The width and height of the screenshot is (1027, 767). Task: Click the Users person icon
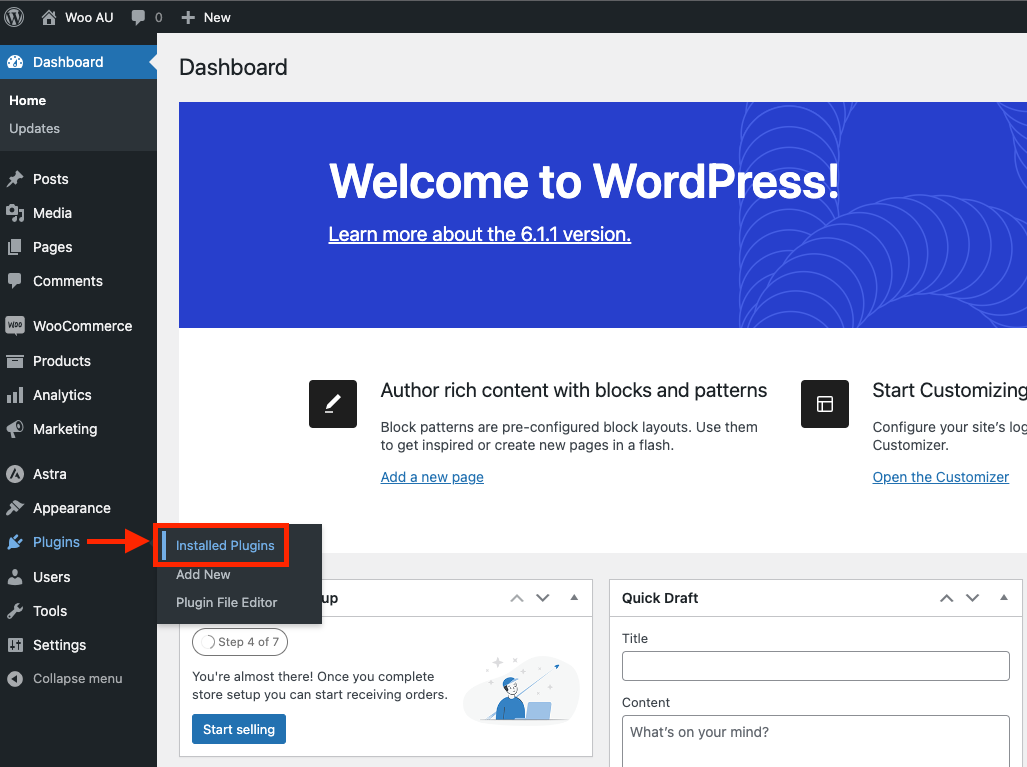coord(14,576)
